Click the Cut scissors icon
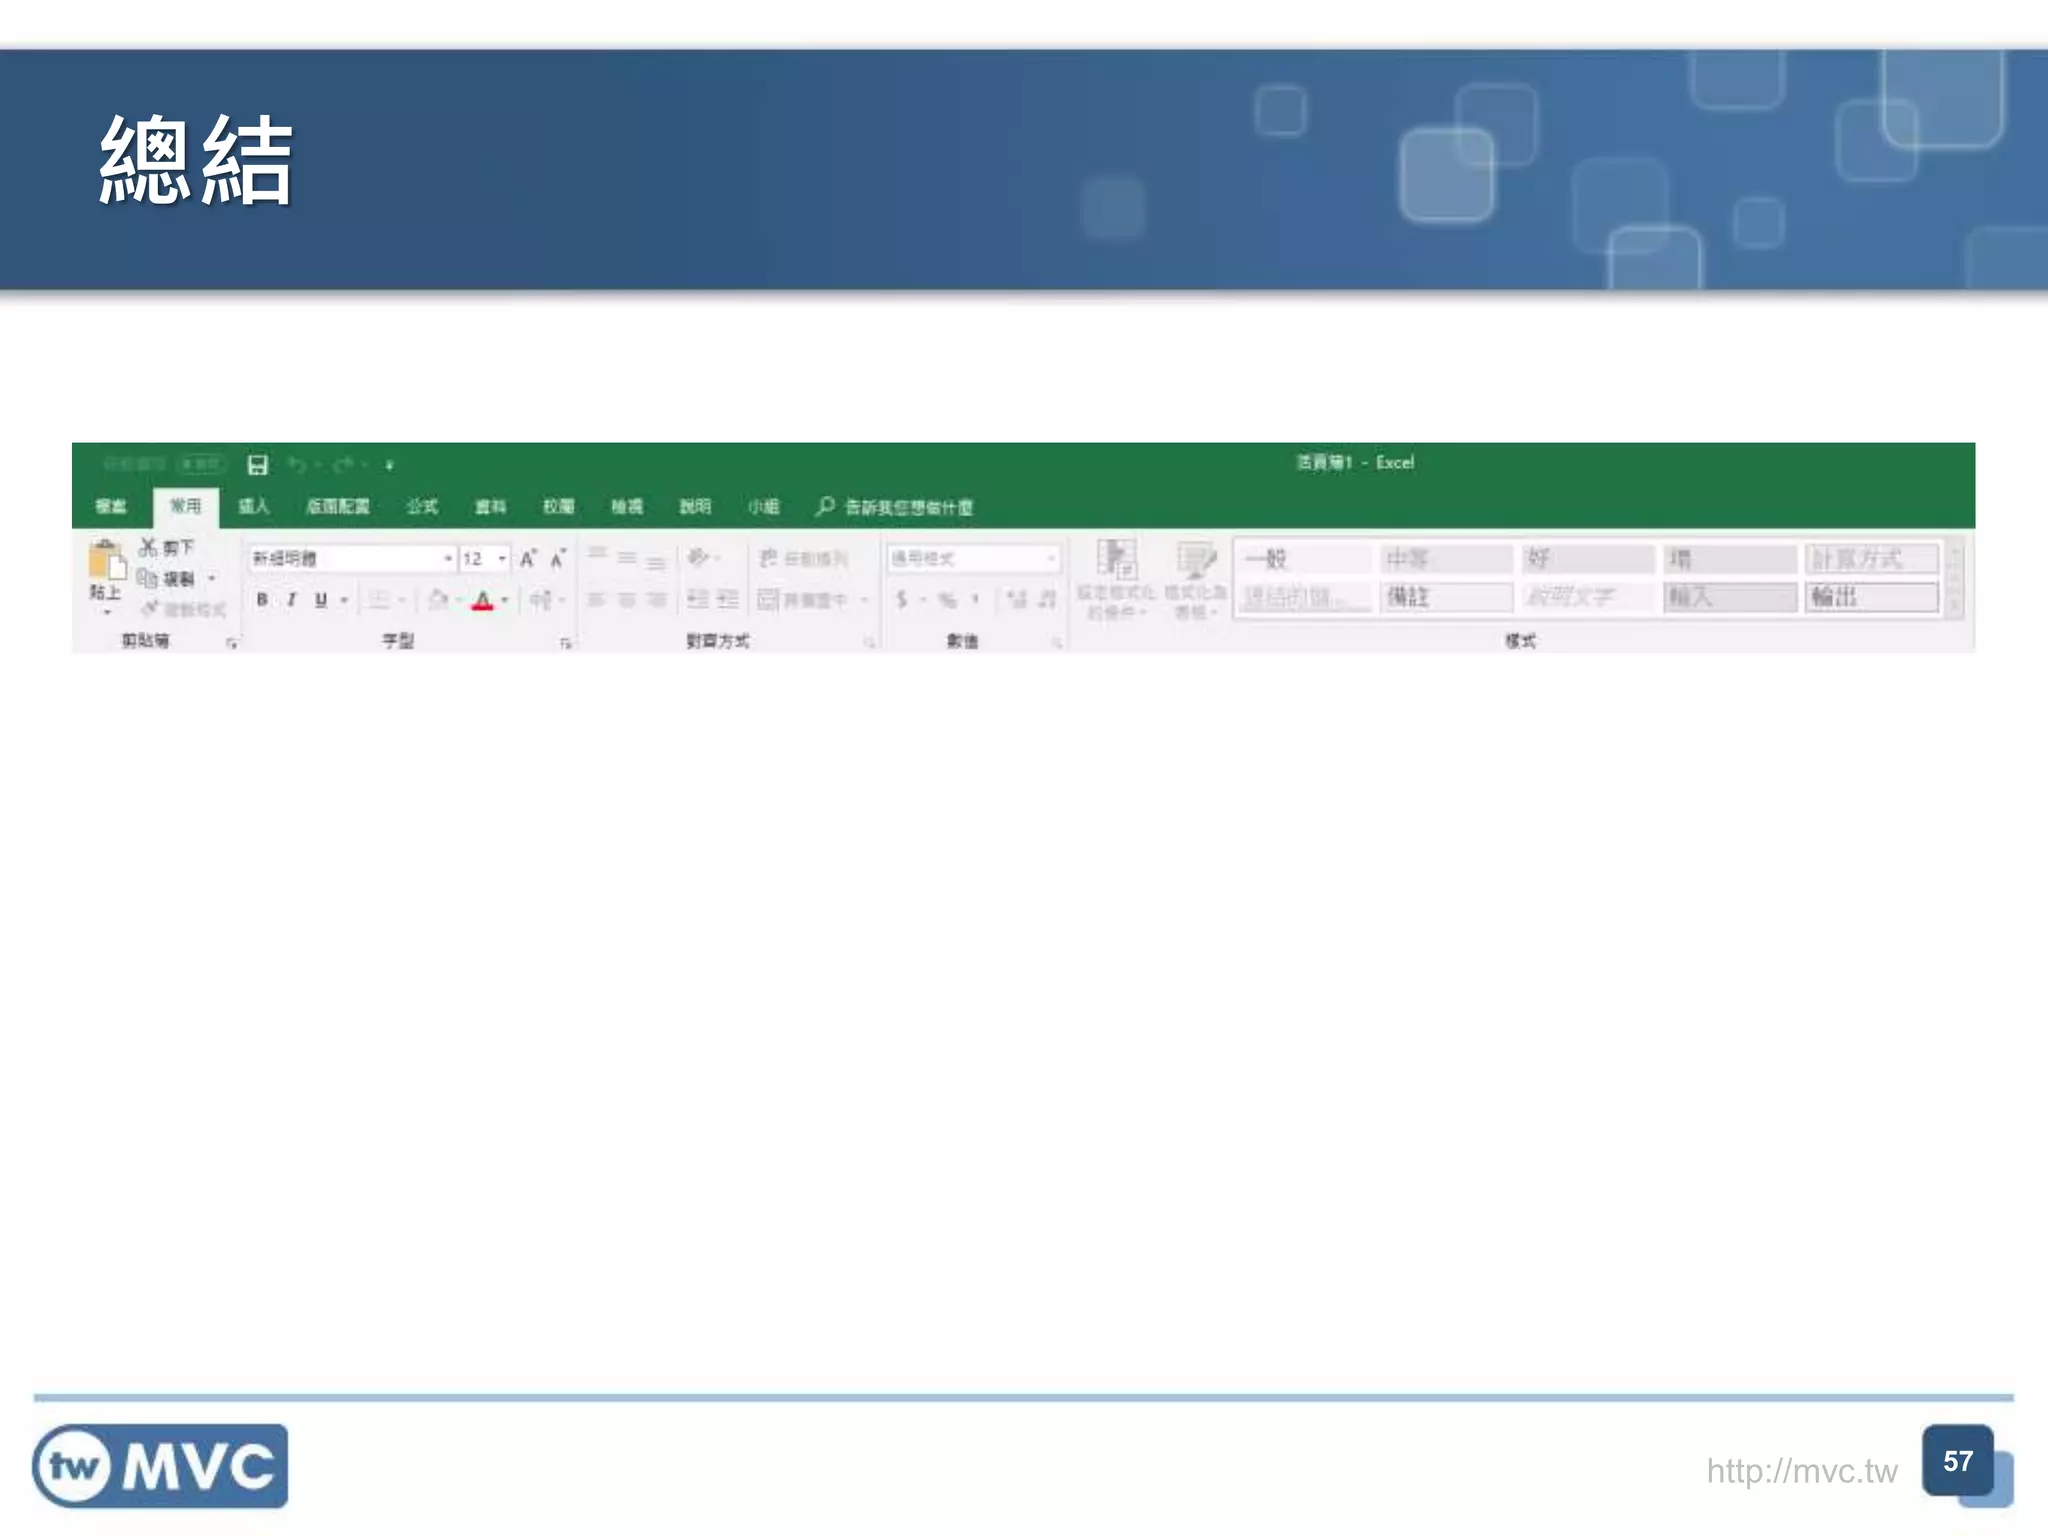 pos(148,547)
